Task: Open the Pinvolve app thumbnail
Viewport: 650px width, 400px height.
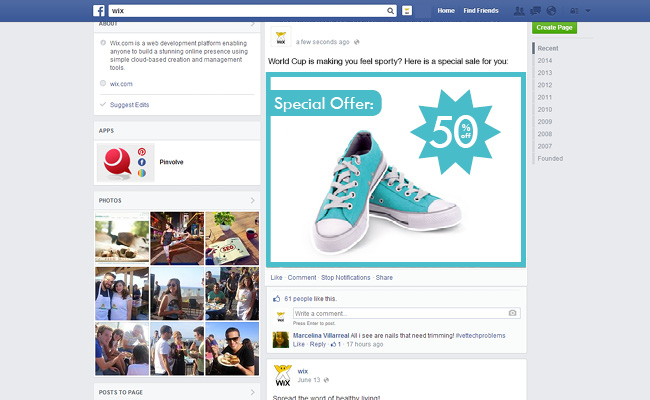Action: coord(126,162)
